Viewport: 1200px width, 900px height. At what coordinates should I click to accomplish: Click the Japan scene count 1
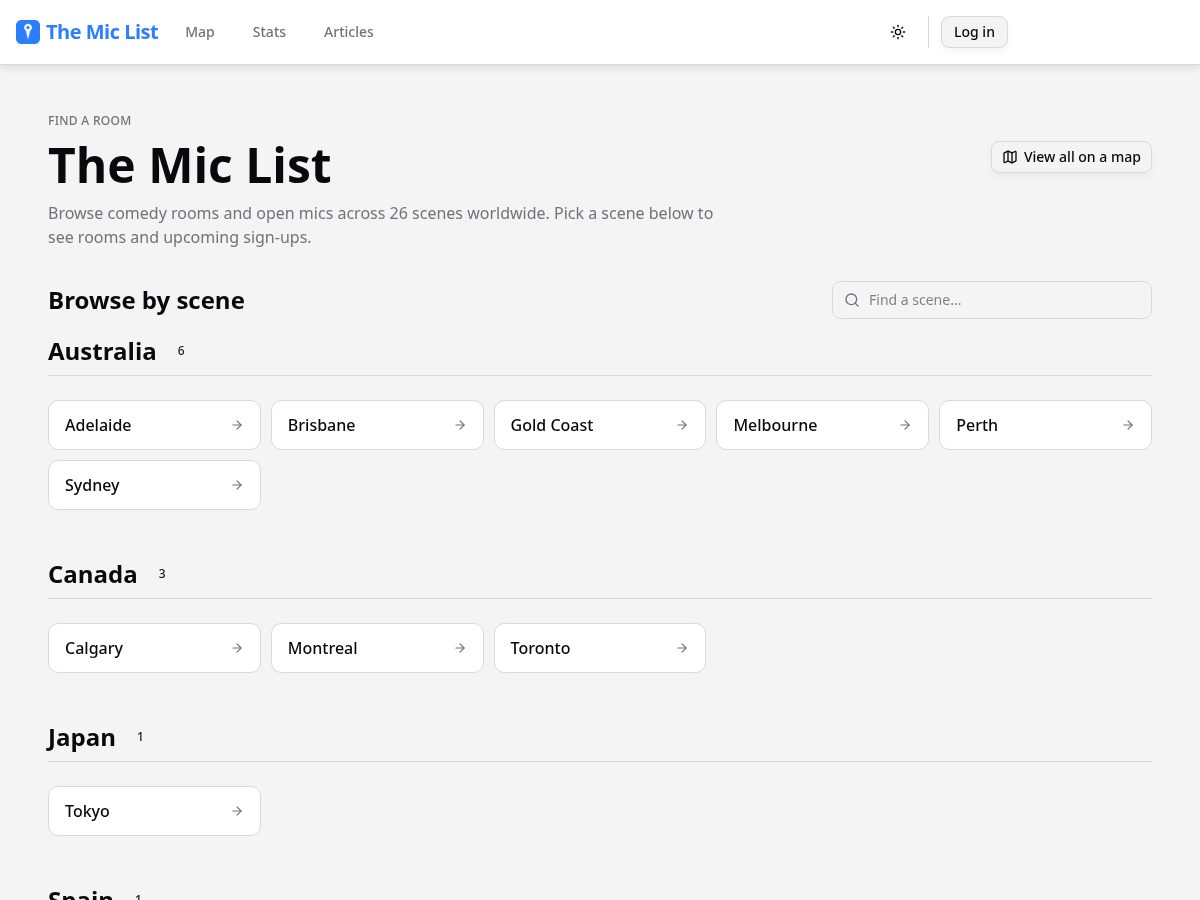point(140,737)
